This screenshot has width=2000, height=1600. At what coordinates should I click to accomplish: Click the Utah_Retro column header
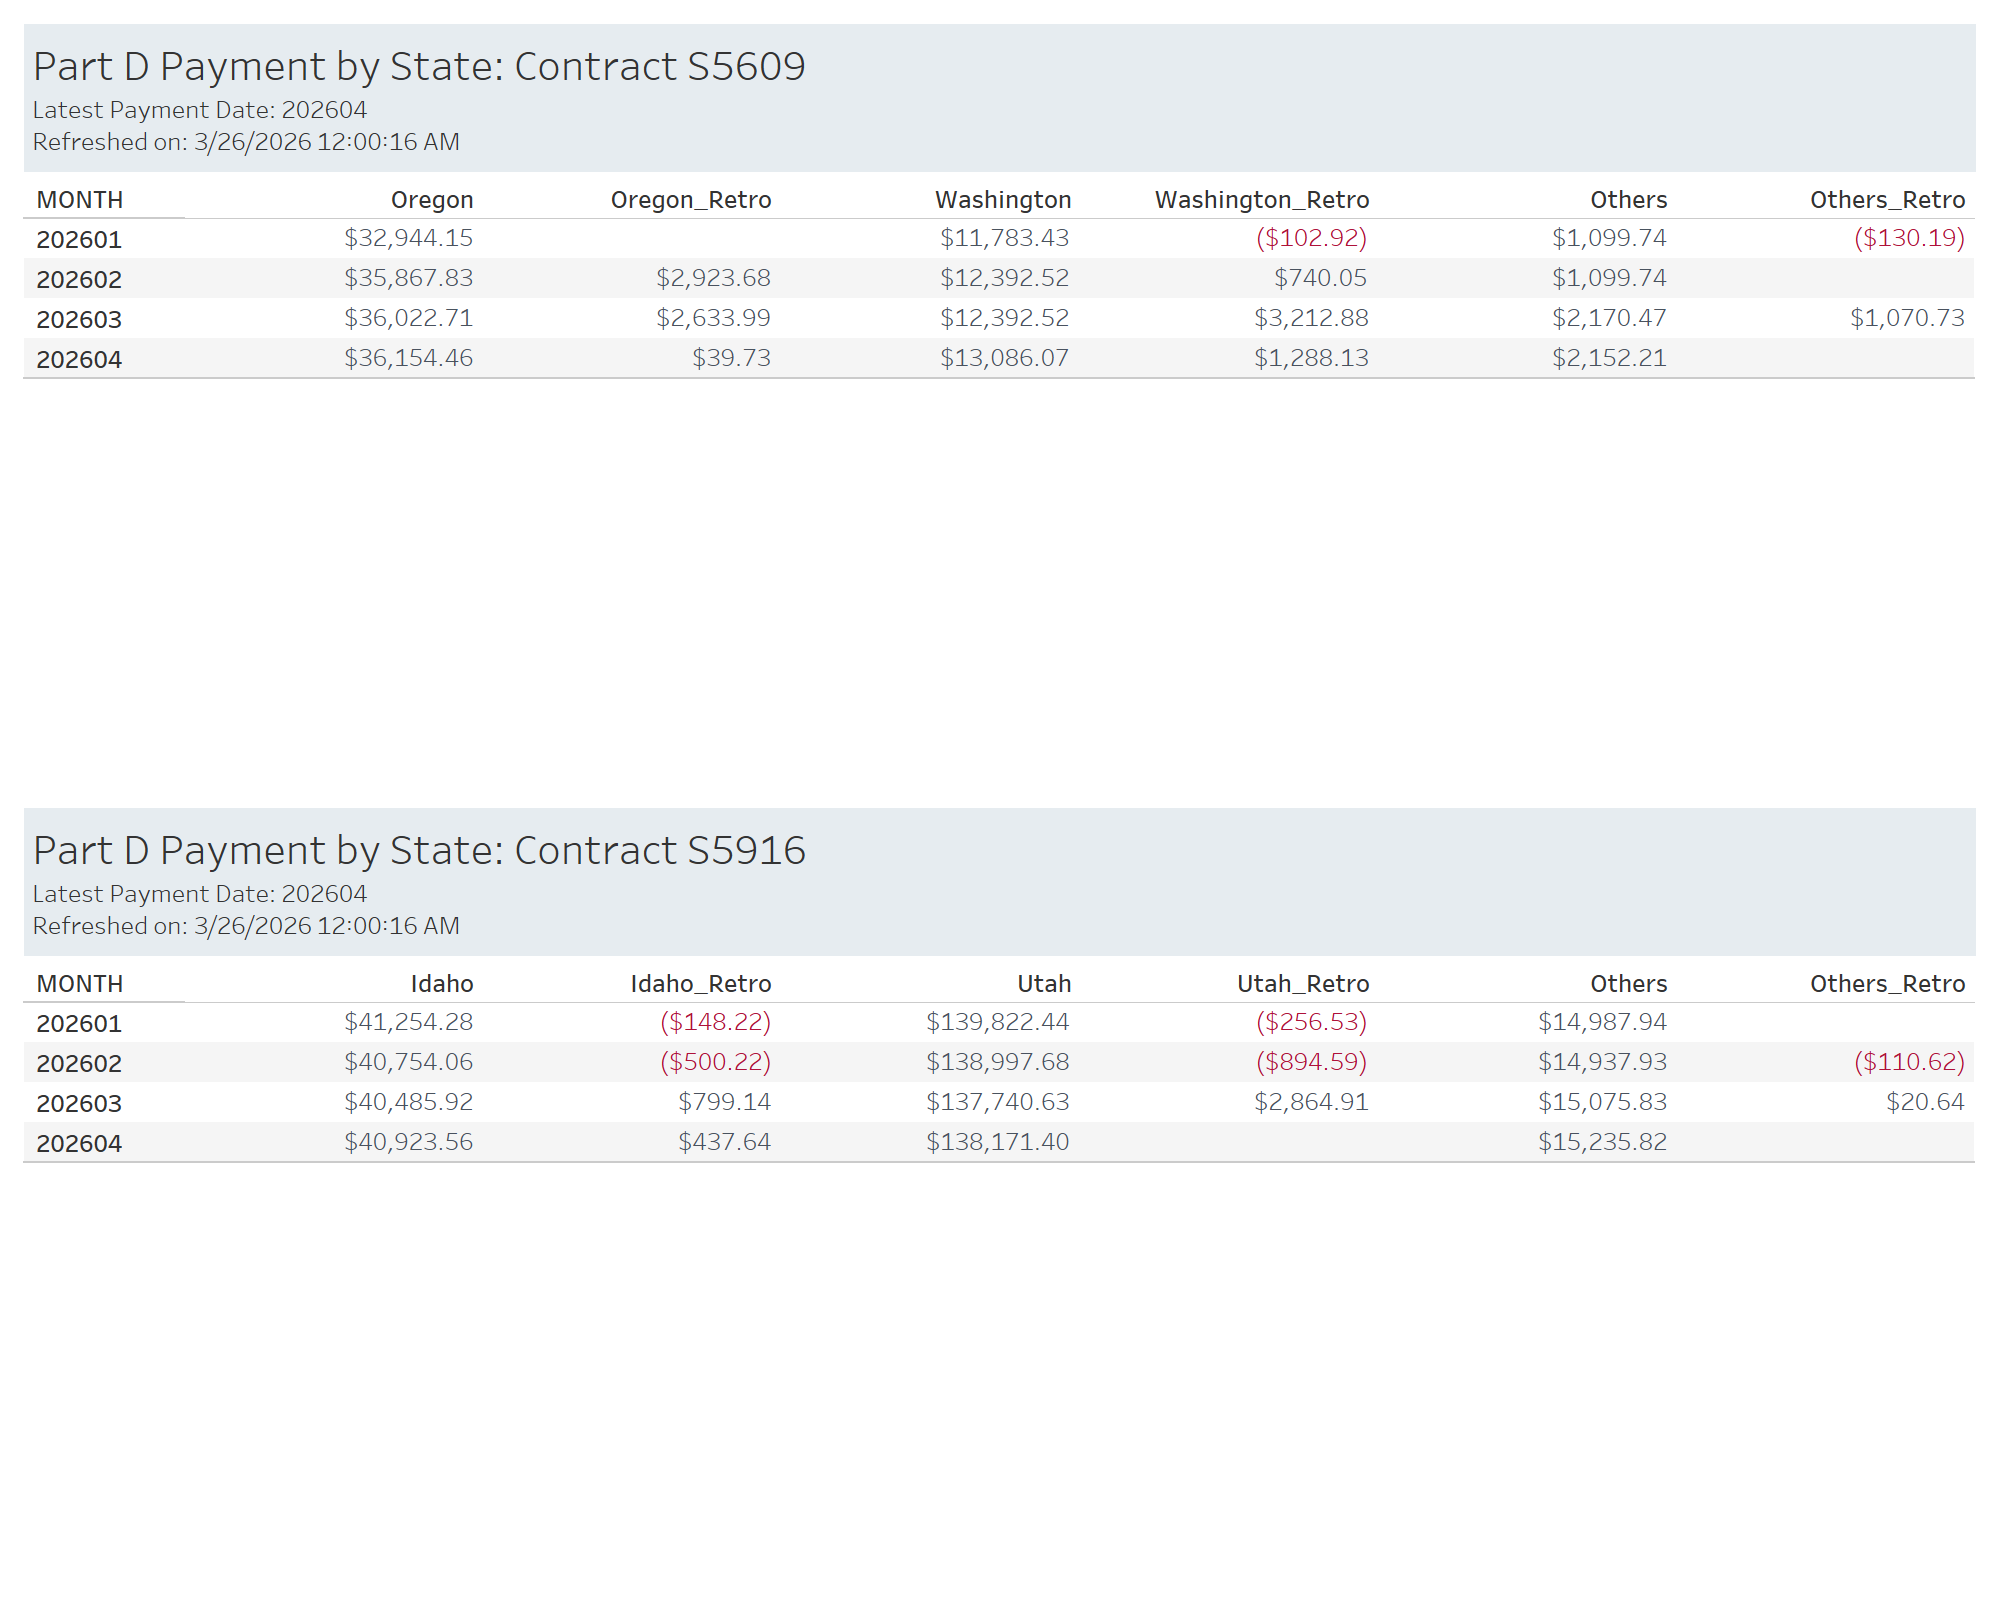click(1303, 984)
